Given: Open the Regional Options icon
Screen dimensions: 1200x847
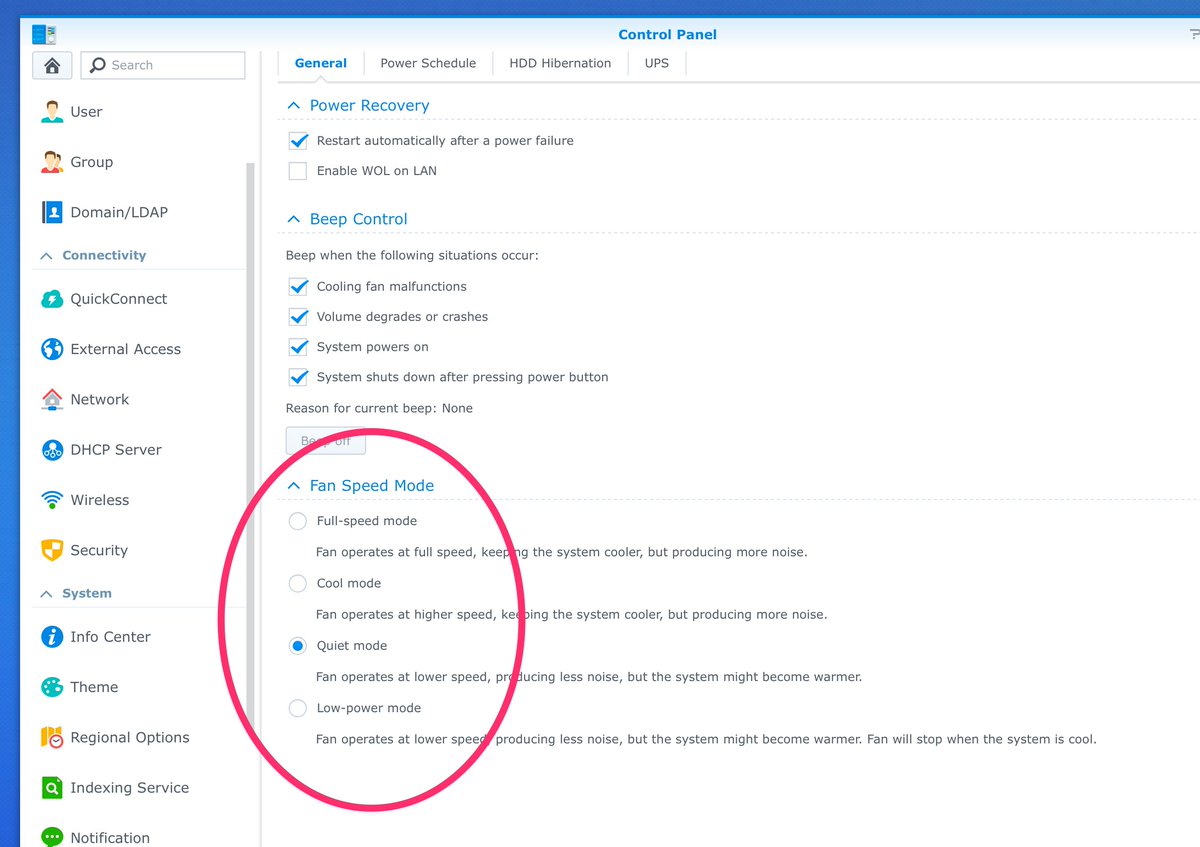Looking at the screenshot, I should 52,737.
